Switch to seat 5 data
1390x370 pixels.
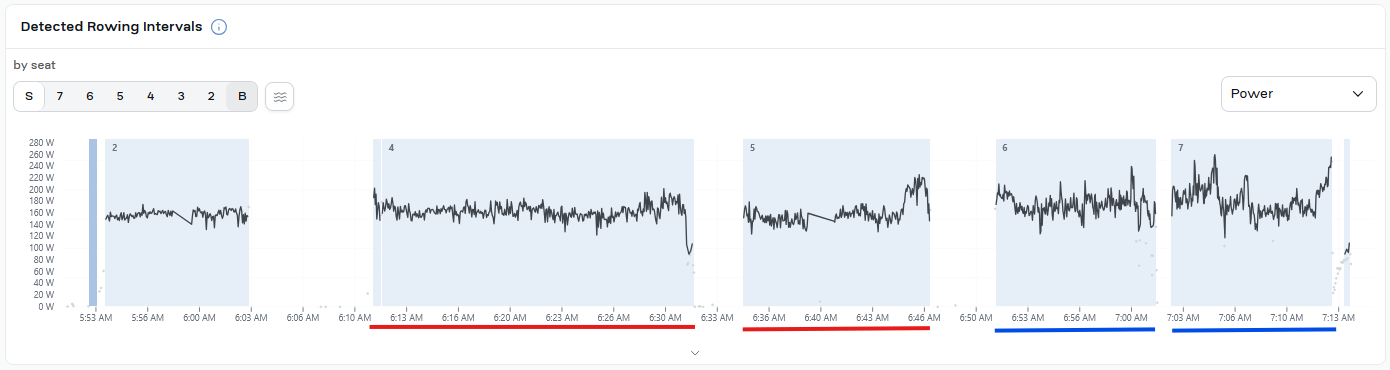point(120,97)
